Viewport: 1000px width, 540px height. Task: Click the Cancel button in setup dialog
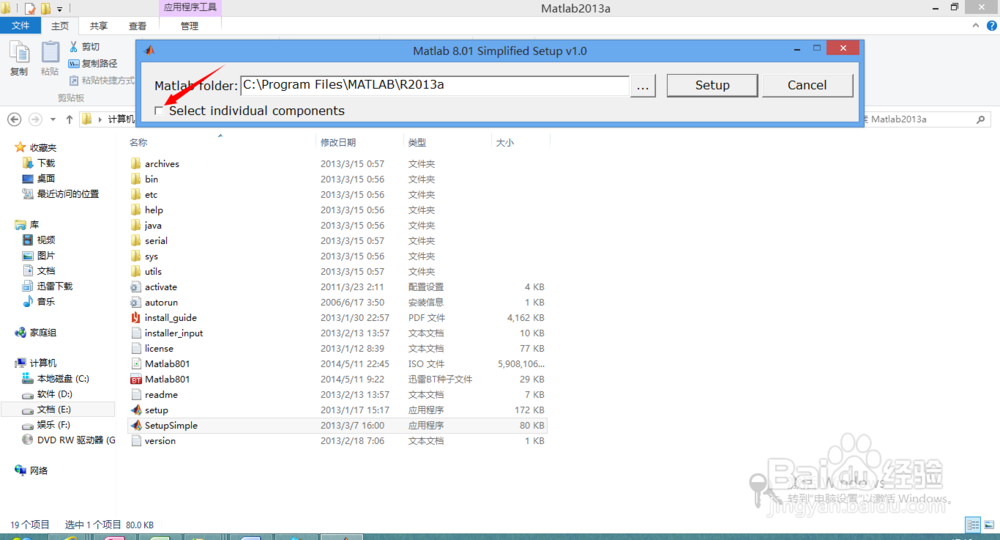pyautogui.click(x=807, y=85)
